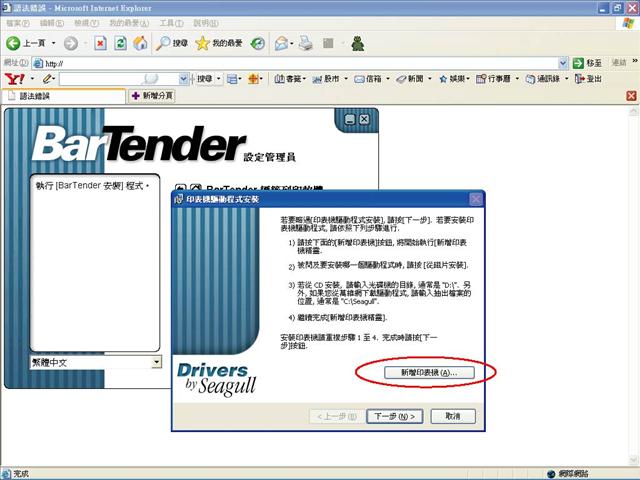Stop page loading with red X icon
The height and width of the screenshot is (480, 640).
(x=100, y=43)
